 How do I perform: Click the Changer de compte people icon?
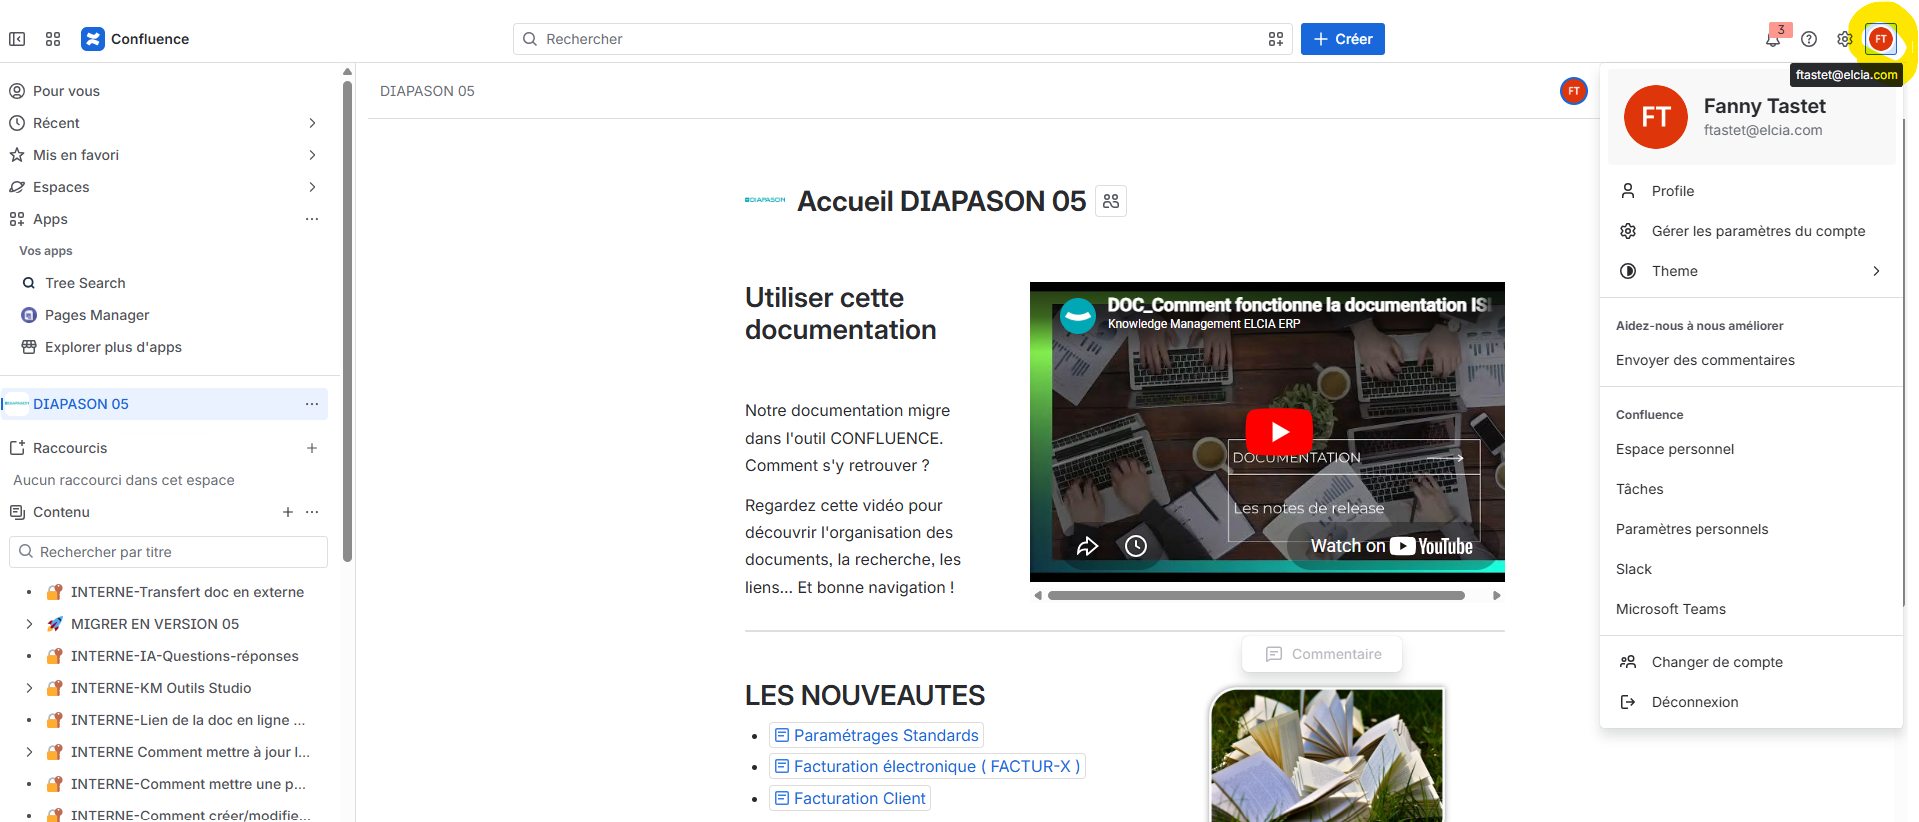[1628, 662]
